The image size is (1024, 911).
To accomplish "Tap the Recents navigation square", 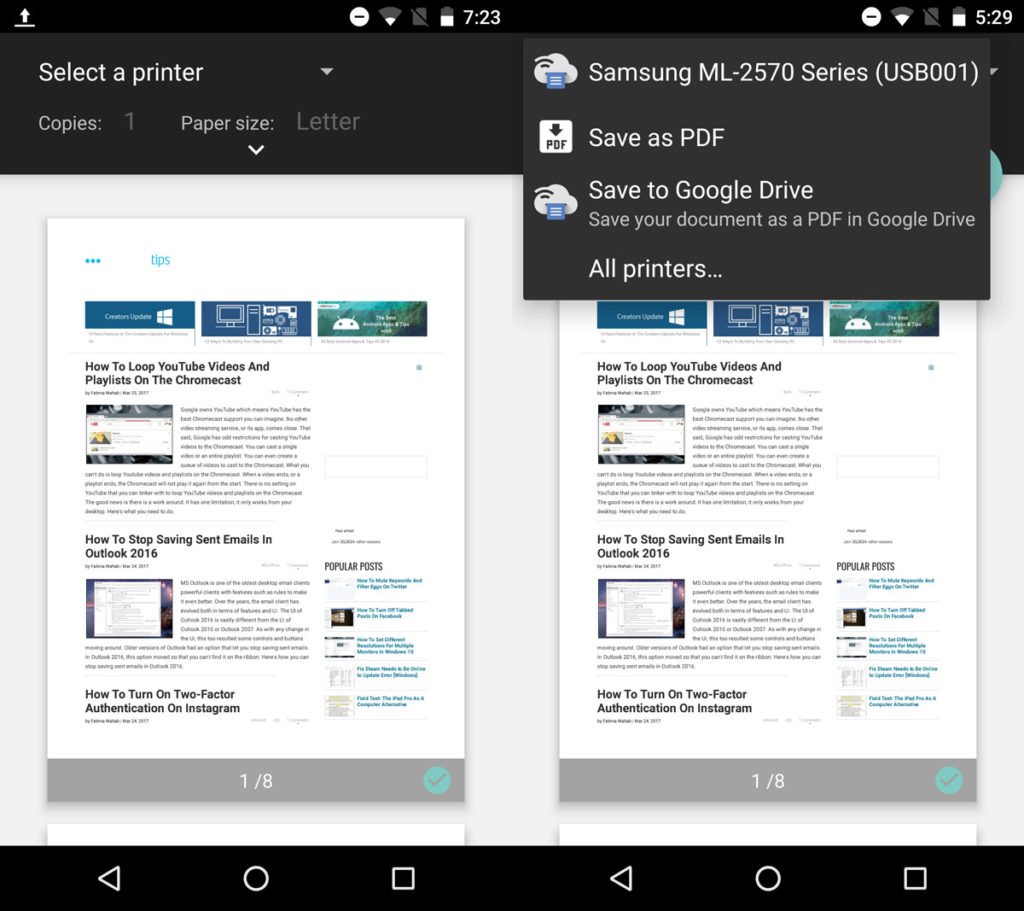I will pos(403,877).
